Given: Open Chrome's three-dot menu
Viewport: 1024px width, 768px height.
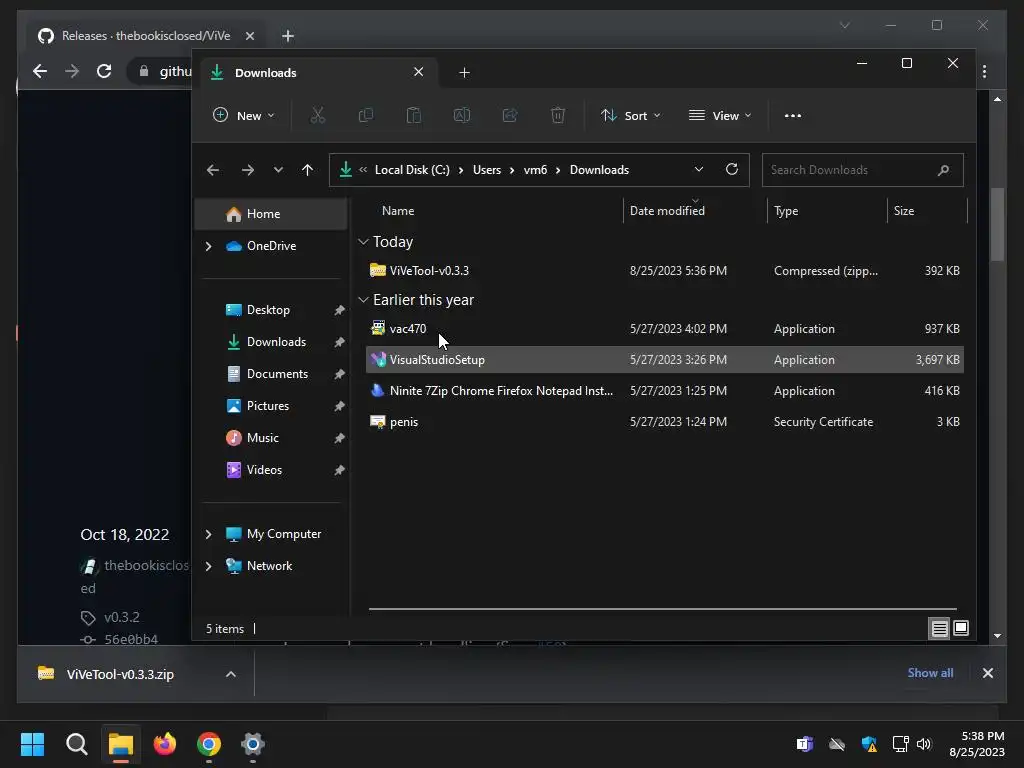Looking at the screenshot, I should (985, 71).
